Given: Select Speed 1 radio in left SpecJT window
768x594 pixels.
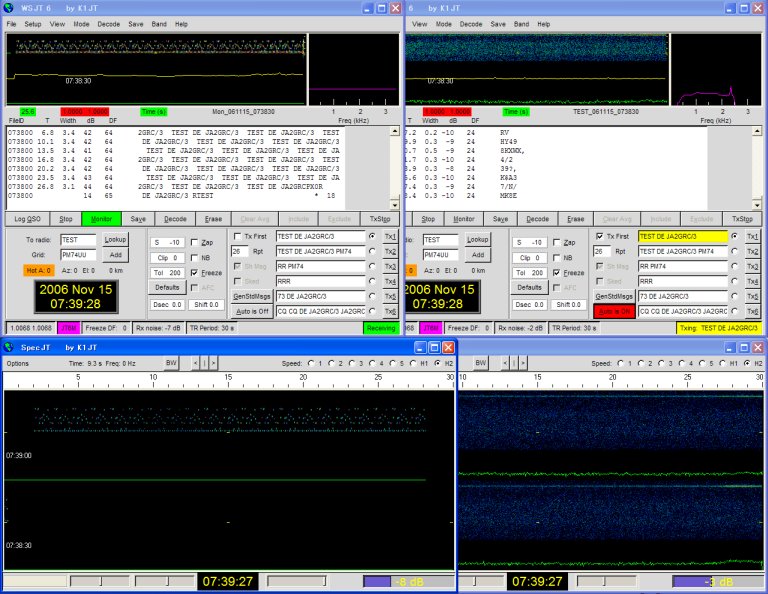Looking at the screenshot, I should point(311,363).
